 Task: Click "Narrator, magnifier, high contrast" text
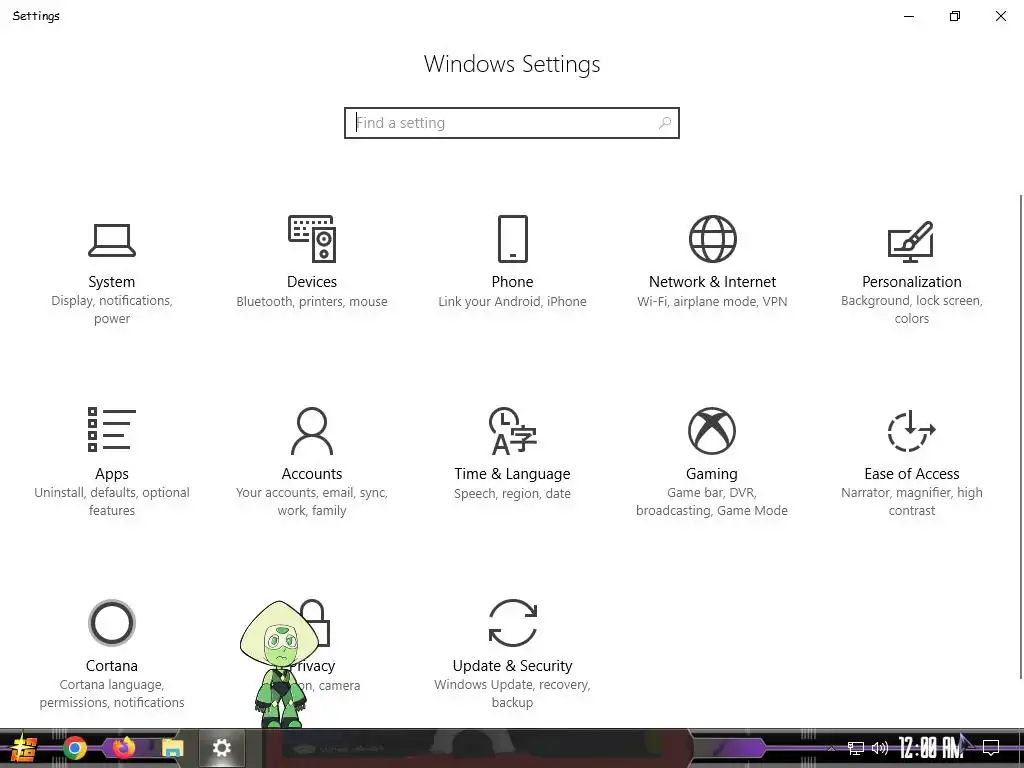pyautogui.click(x=912, y=502)
